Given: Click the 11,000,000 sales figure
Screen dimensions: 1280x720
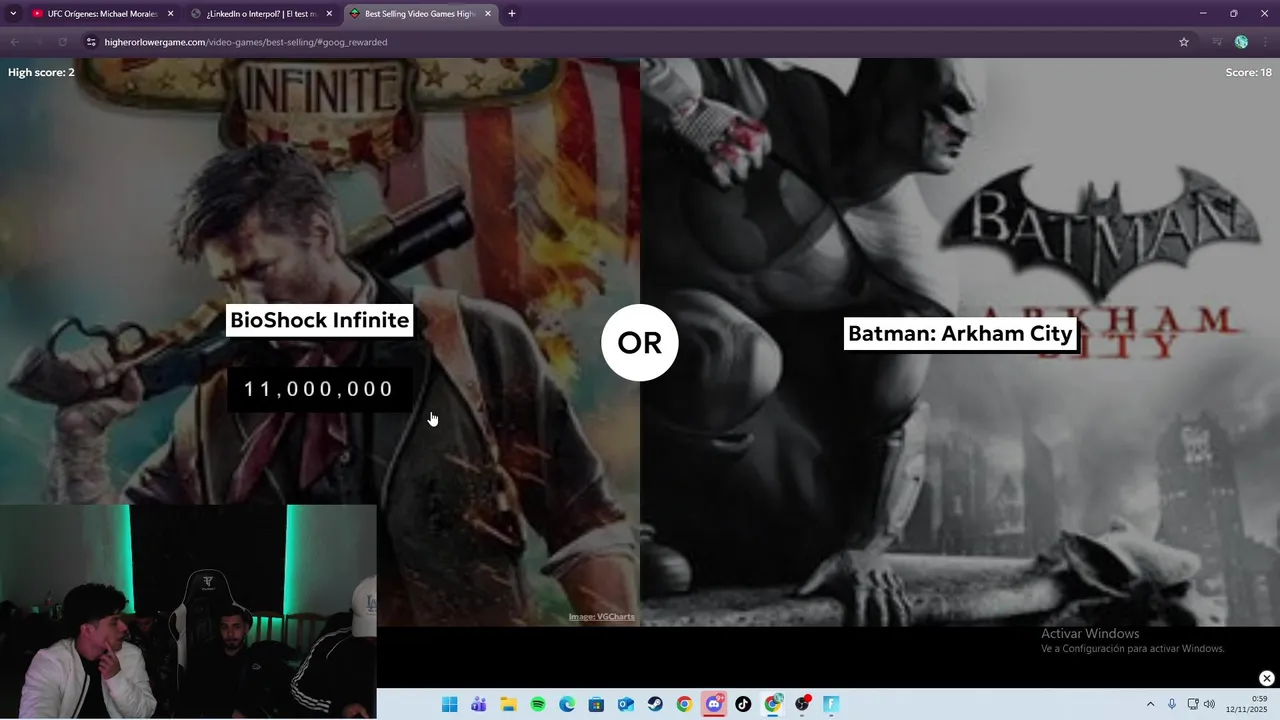Looking at the screenshot, I should [319, 389].
